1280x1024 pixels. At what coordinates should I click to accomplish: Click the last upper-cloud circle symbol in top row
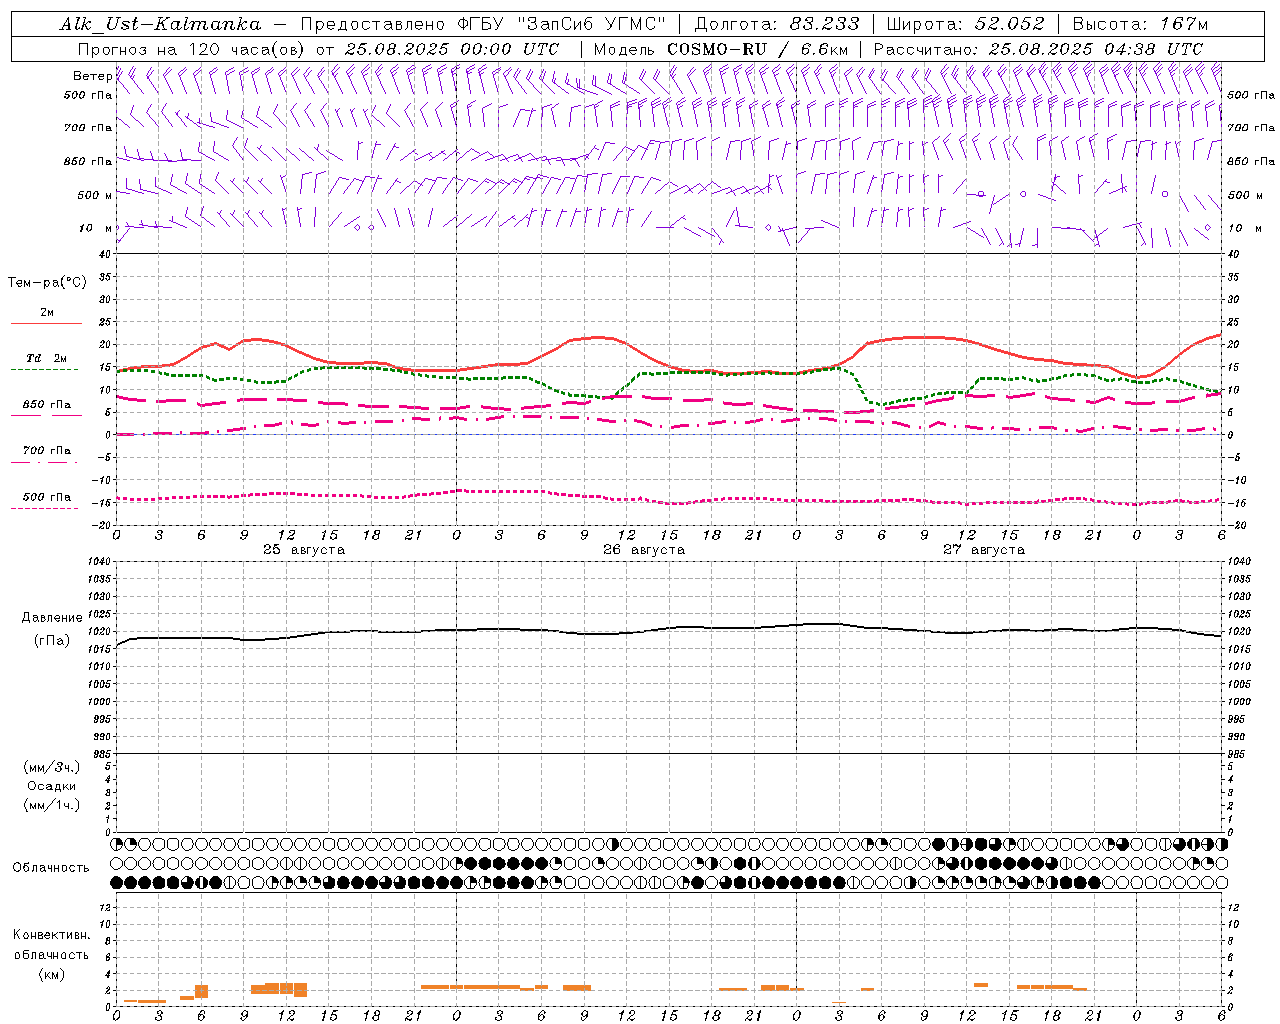[1222, 844]
